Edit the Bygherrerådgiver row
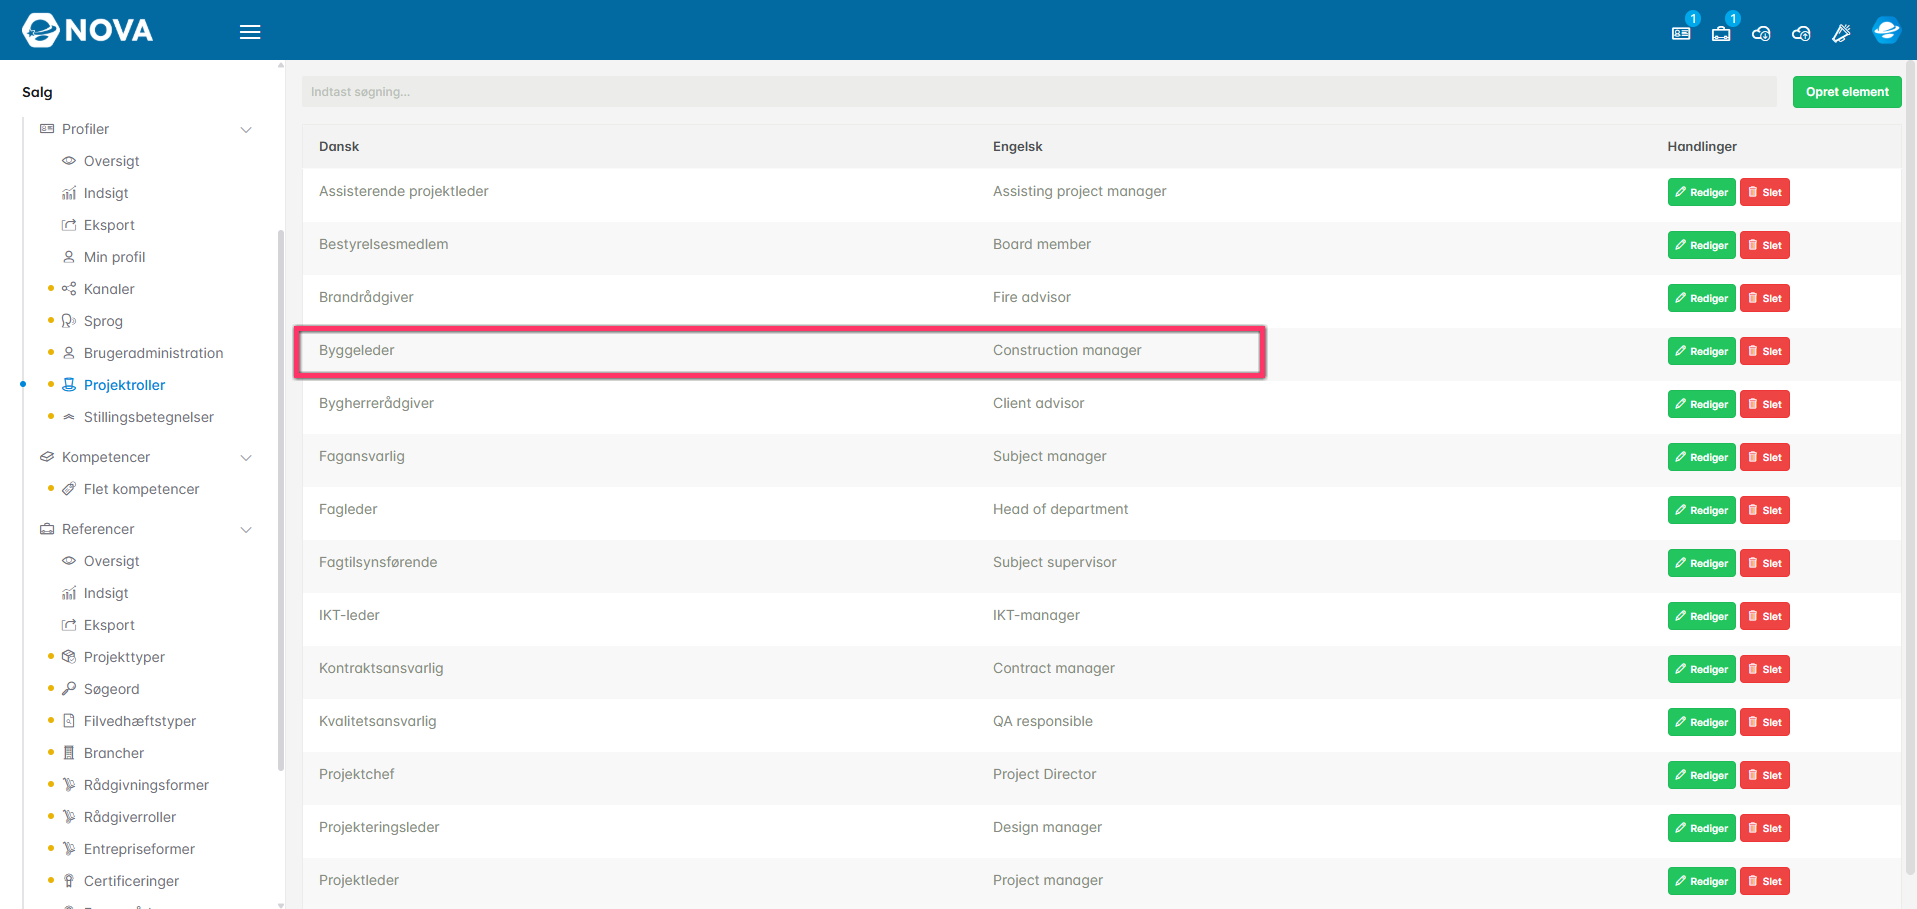The width and height of the screenshot is (1917, 909). (x=1702, y=404)
